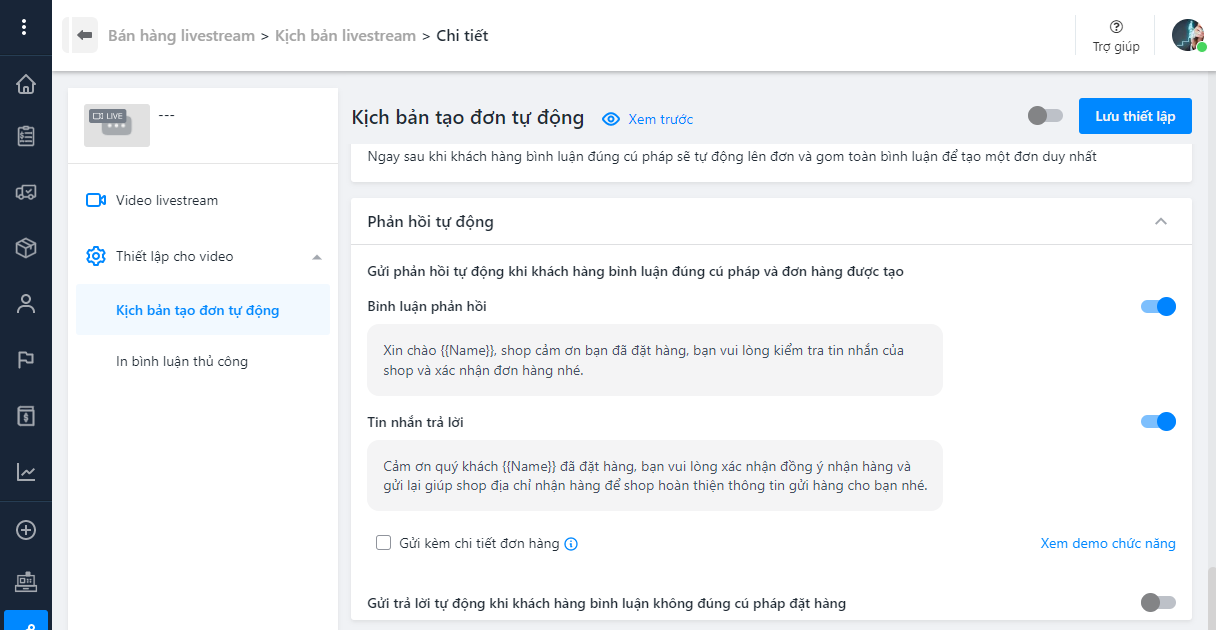Check the Gửi kèm chi tiết đơn hàng box

pos(383,543)
